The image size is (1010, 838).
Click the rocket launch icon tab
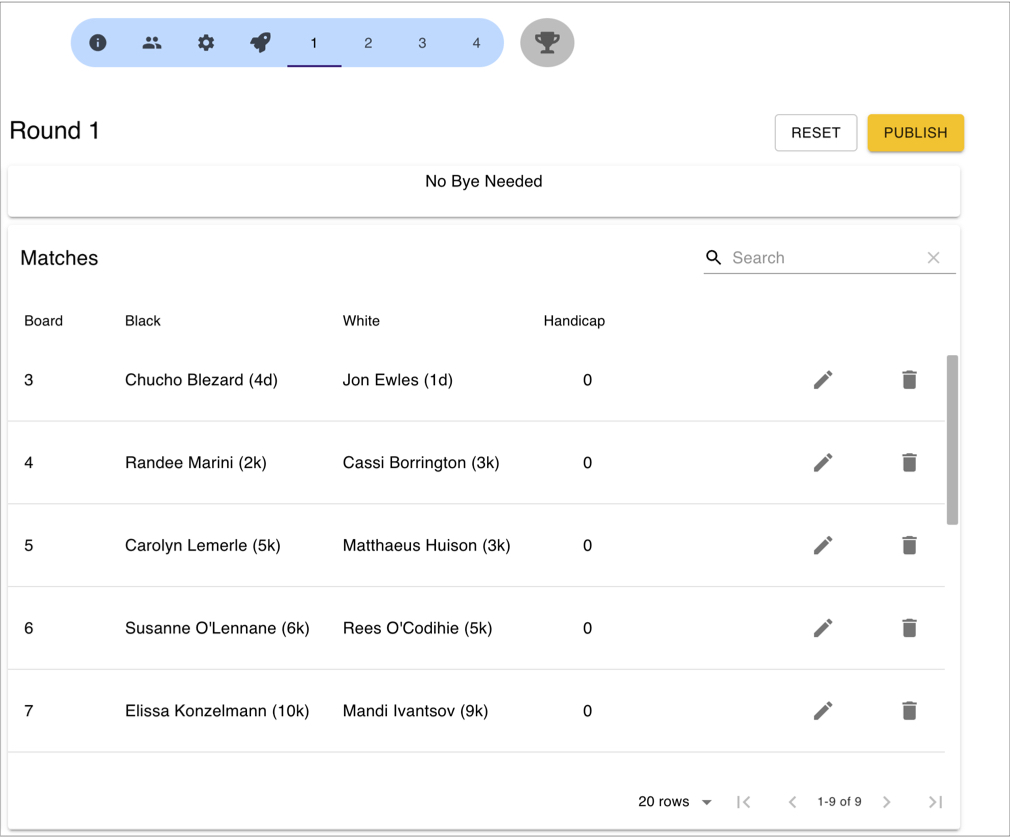pos(260,43)
